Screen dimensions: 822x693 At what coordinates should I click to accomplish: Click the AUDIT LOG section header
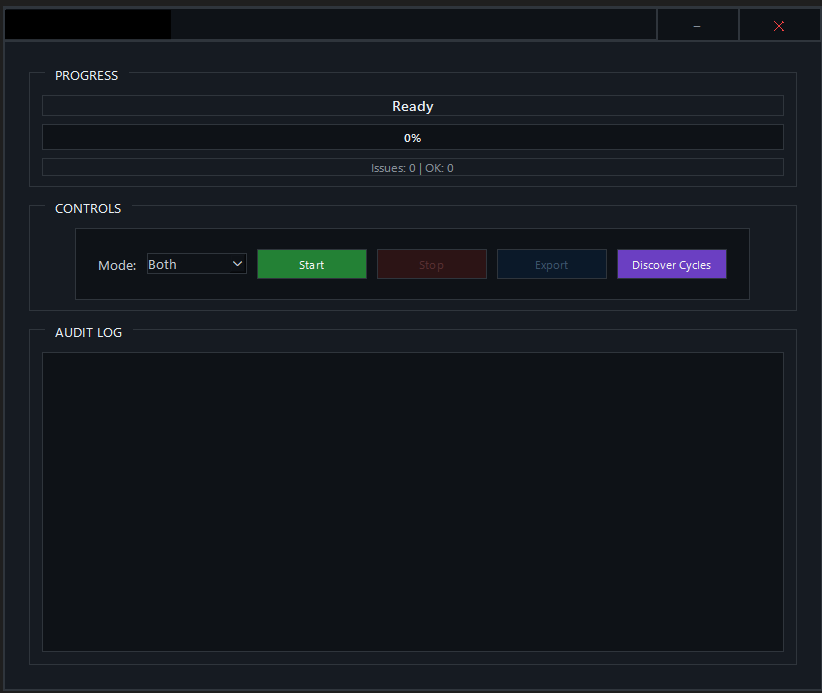(x=88, y=332)
